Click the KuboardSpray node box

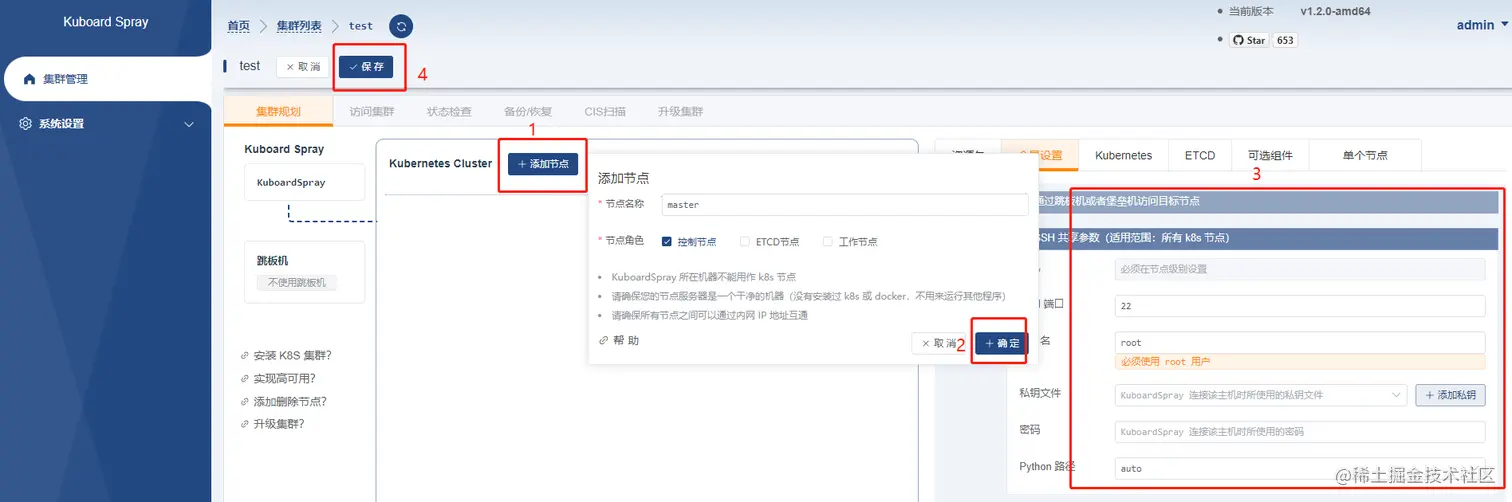click(x=304, y=183)
